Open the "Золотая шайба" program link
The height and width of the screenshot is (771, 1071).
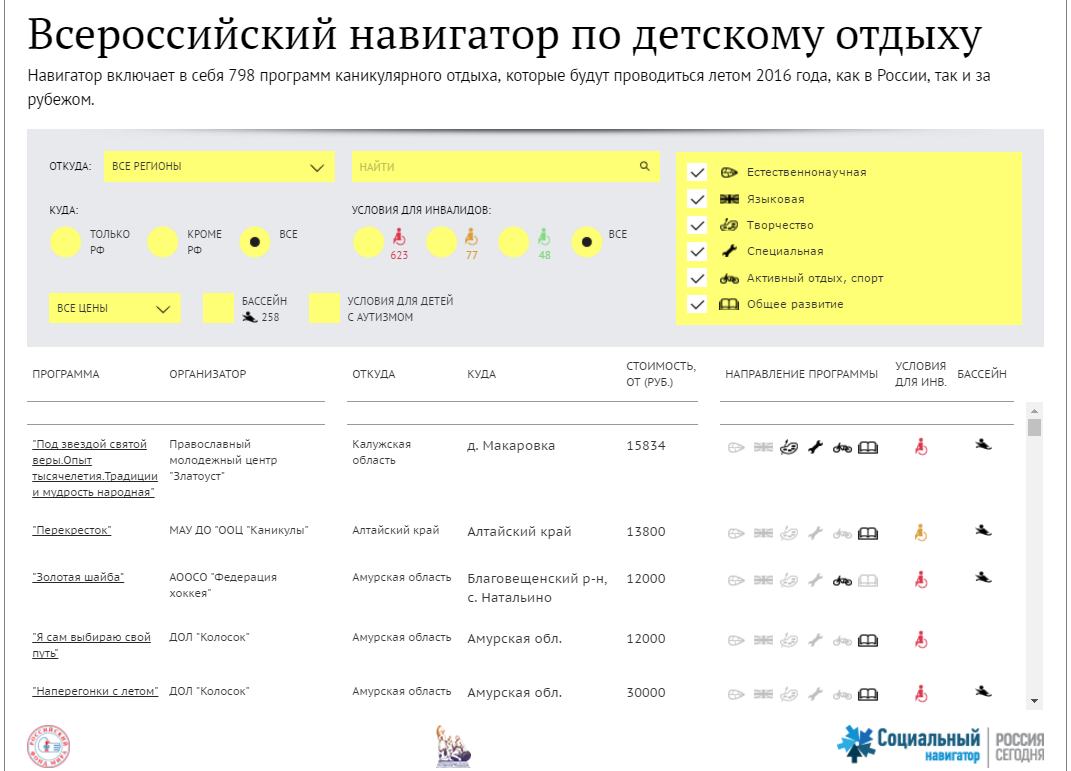tap(78, 577)
